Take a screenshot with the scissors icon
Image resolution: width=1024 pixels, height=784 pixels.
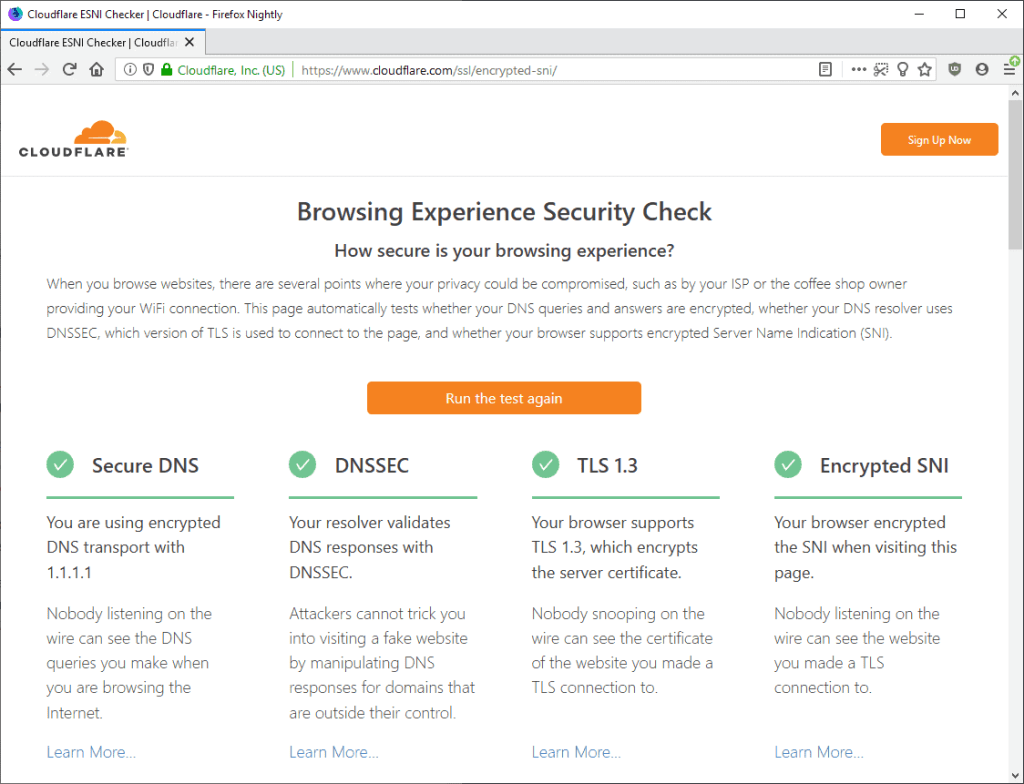(881, 70)
